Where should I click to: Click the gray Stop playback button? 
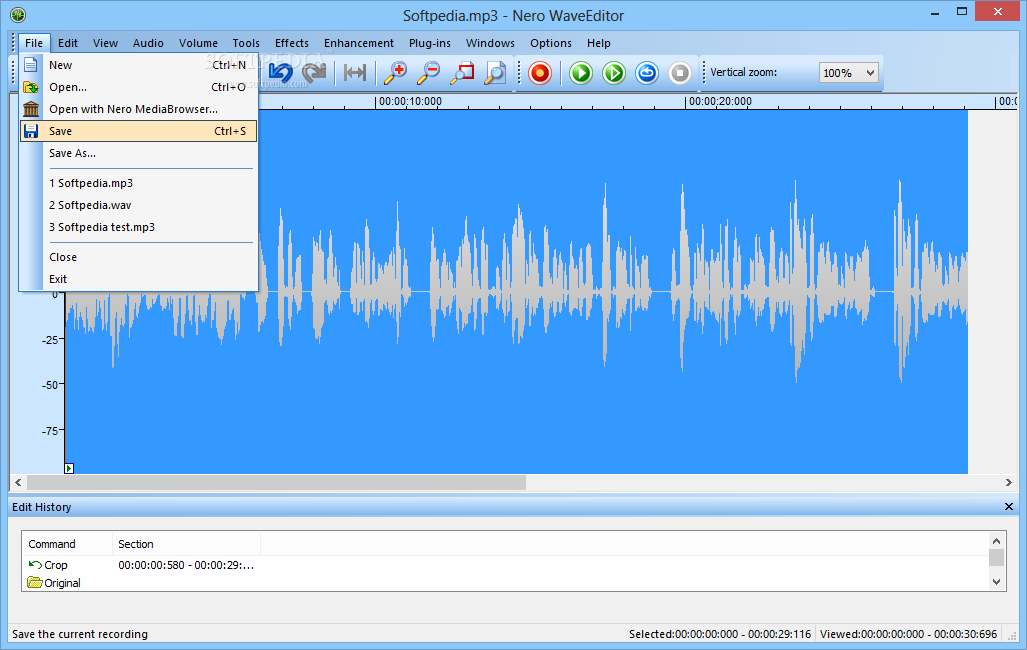coord(680,73)
